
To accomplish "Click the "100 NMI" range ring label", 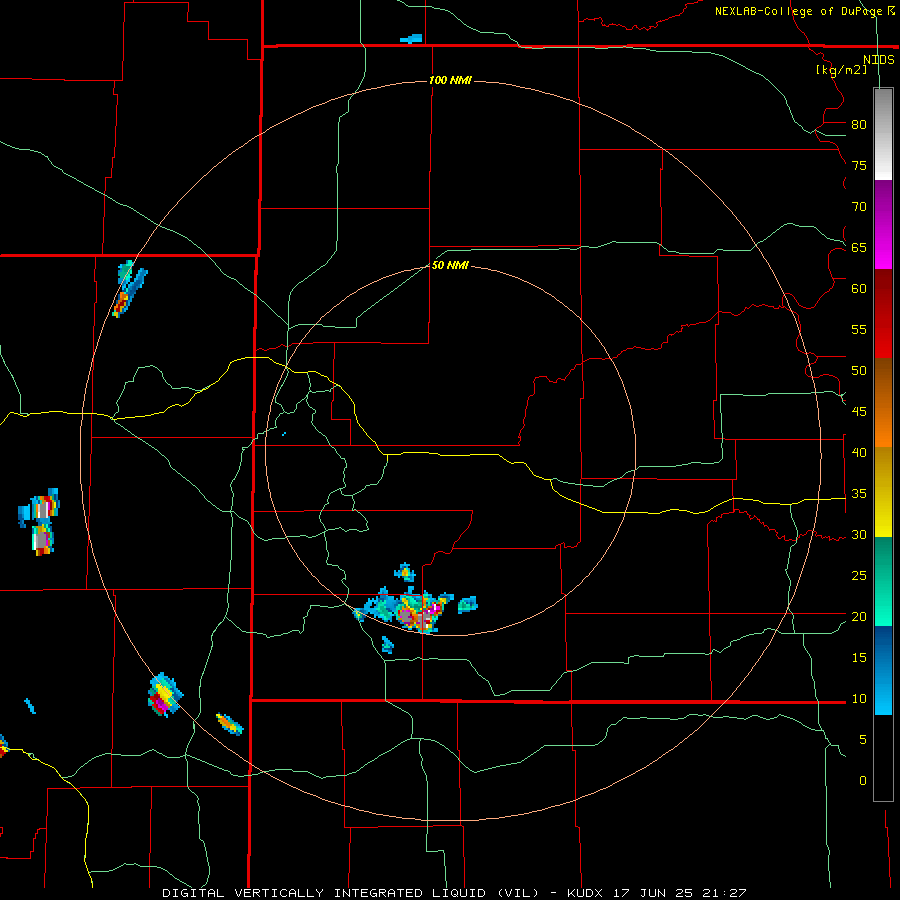I will [x=450, y=80].
